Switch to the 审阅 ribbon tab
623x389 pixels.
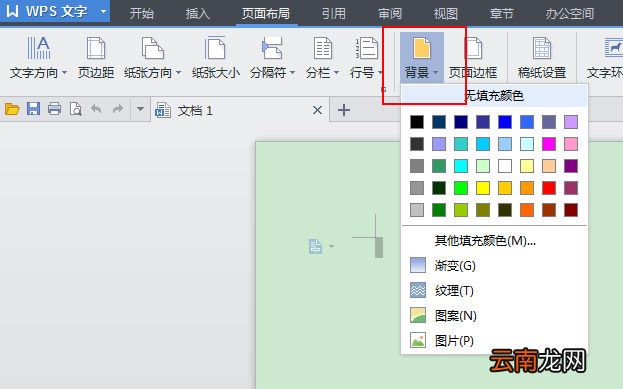(x=390, y=14)
